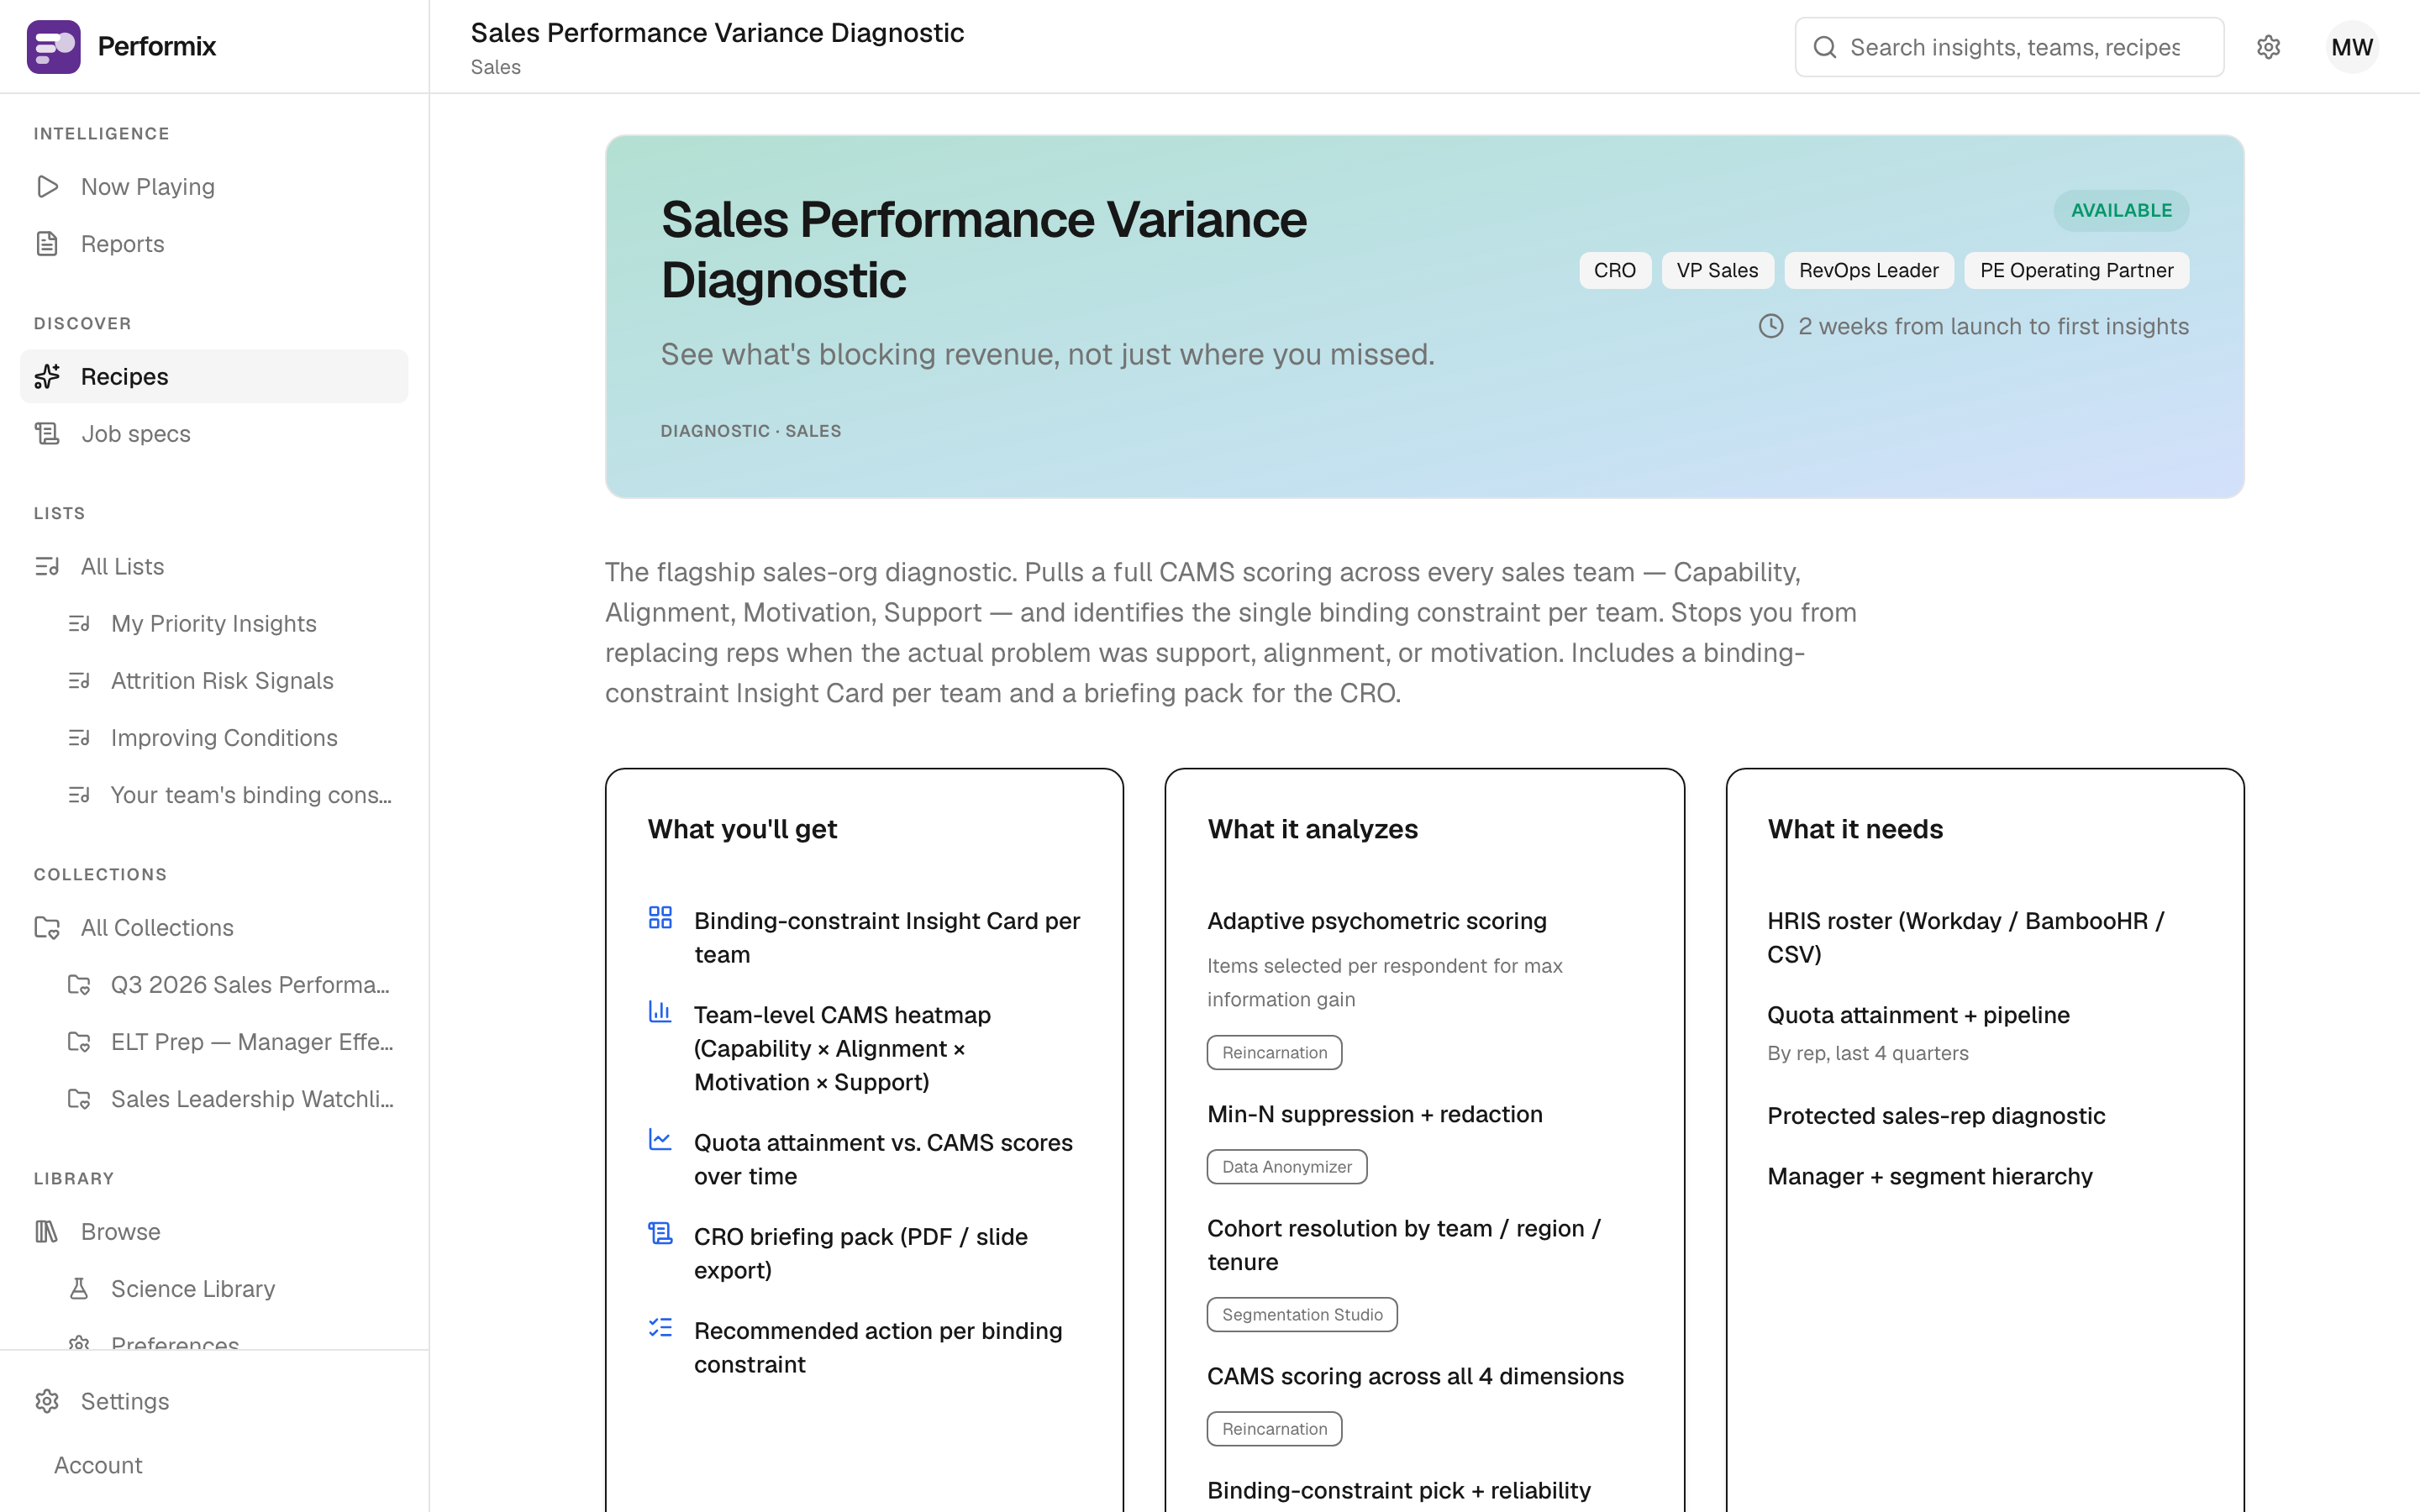Screen dimensions: 2420x1512
Task: Open ELT Prep Manager Effectiveness collection
Action: (x=230, y=1041)
